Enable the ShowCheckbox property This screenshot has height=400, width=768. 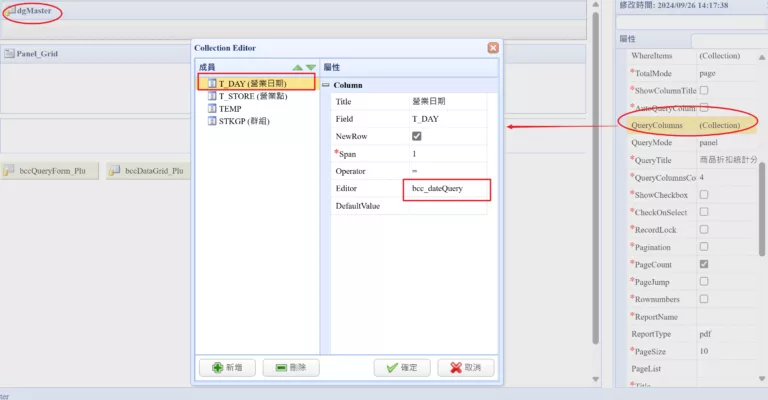point(704,195)
